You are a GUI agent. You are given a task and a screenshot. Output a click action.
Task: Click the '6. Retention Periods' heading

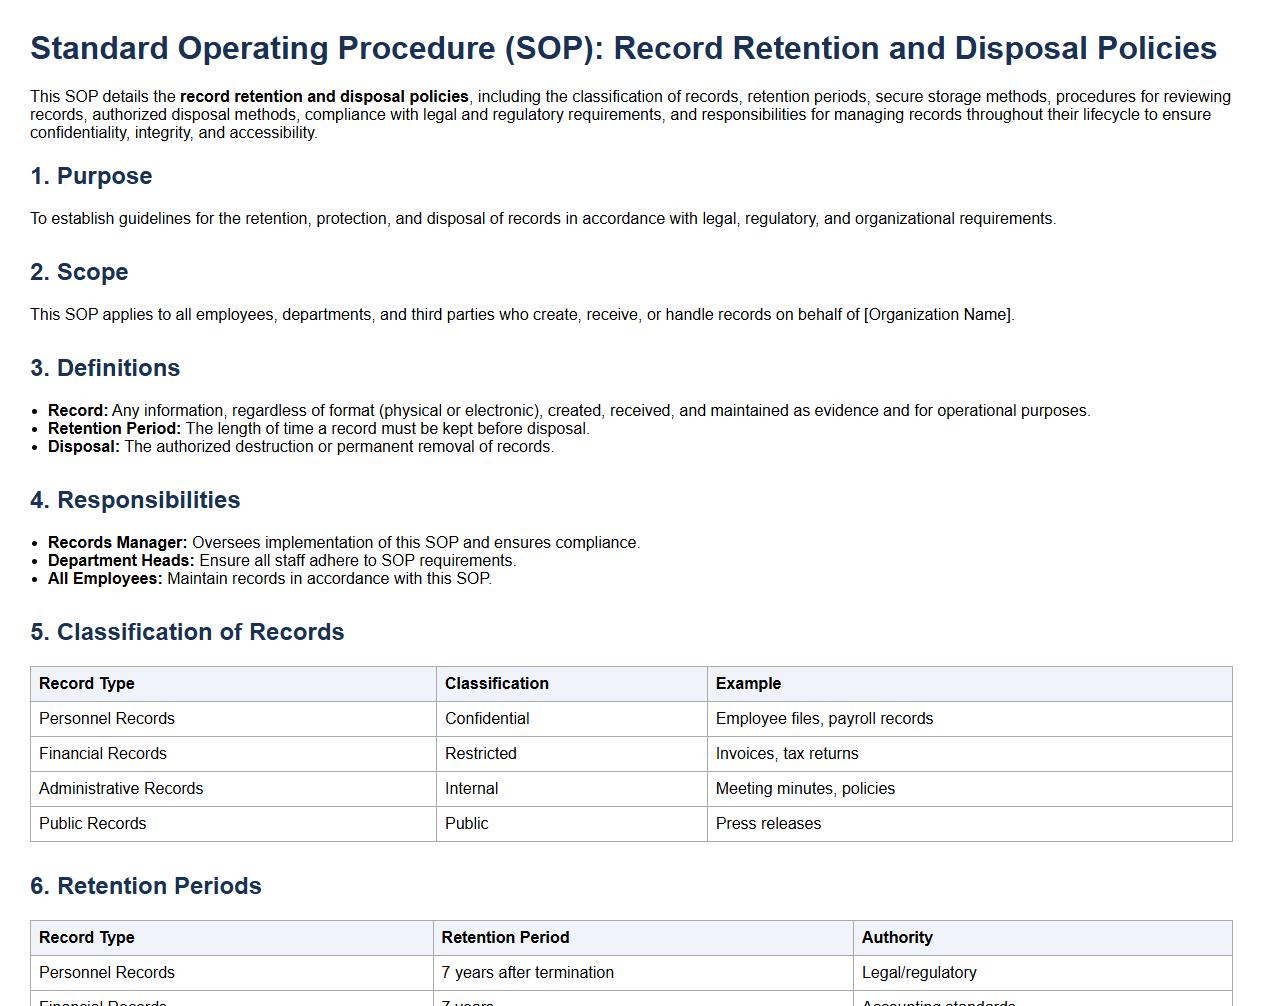click(x=146, y=886)
